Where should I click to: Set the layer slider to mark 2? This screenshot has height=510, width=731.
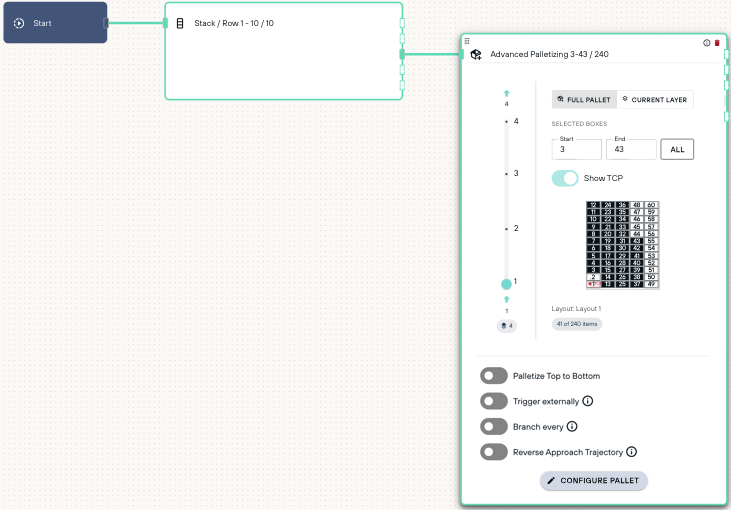tap(507, 229)
